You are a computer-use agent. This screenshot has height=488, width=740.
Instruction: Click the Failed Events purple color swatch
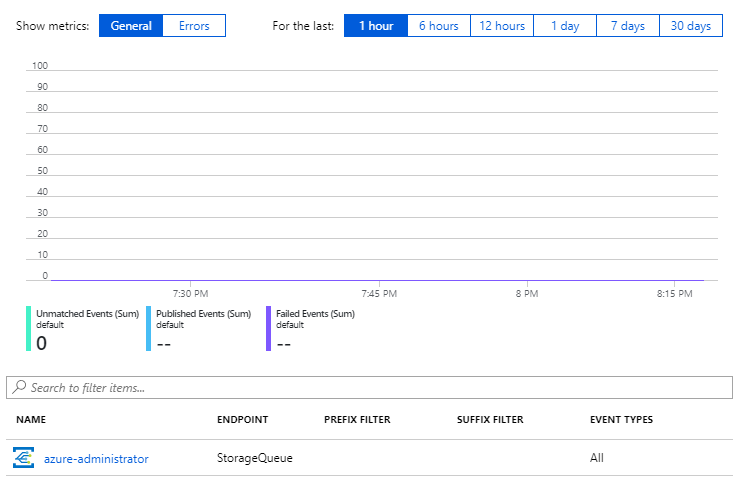coord(269,328)
